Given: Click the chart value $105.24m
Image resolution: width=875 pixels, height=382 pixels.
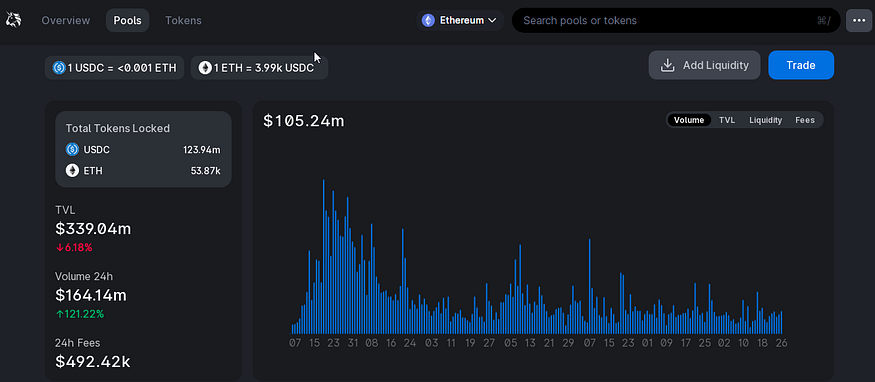Looking at the screenshot, I should pyautogui.click(x=304, y=120).
